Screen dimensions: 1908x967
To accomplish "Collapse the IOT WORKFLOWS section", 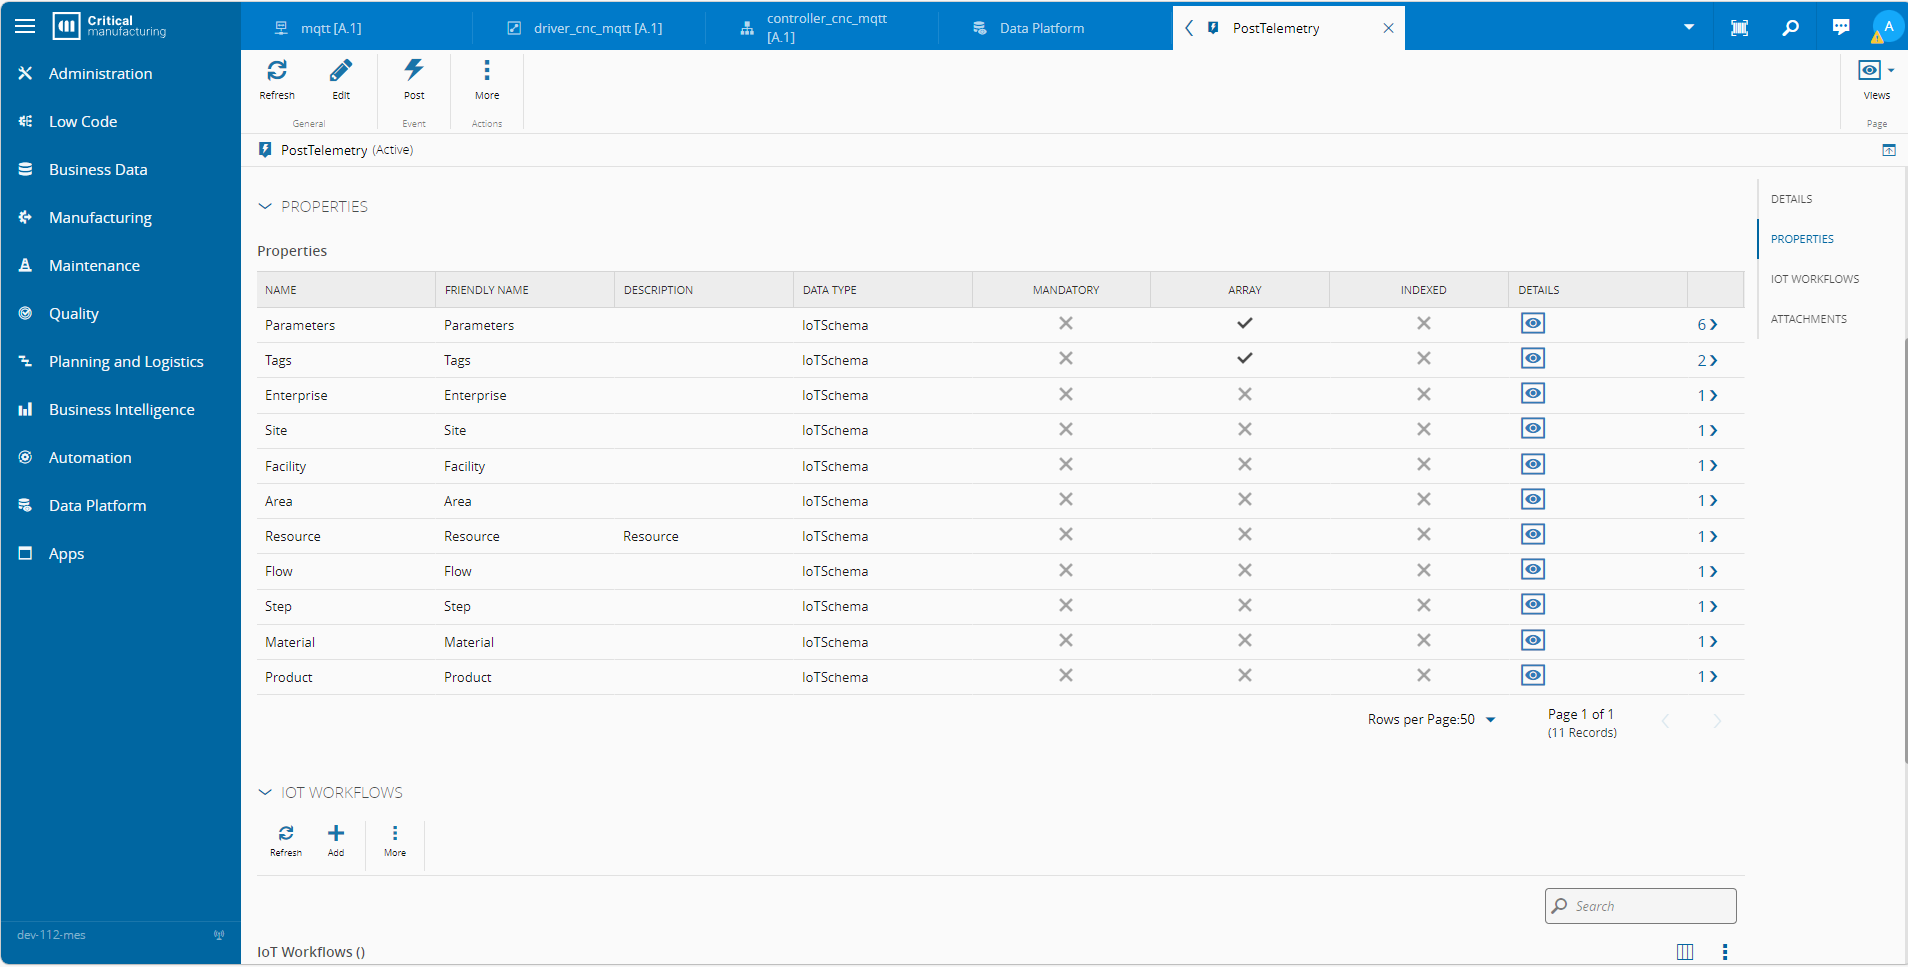I will click(x=265, y=793).
